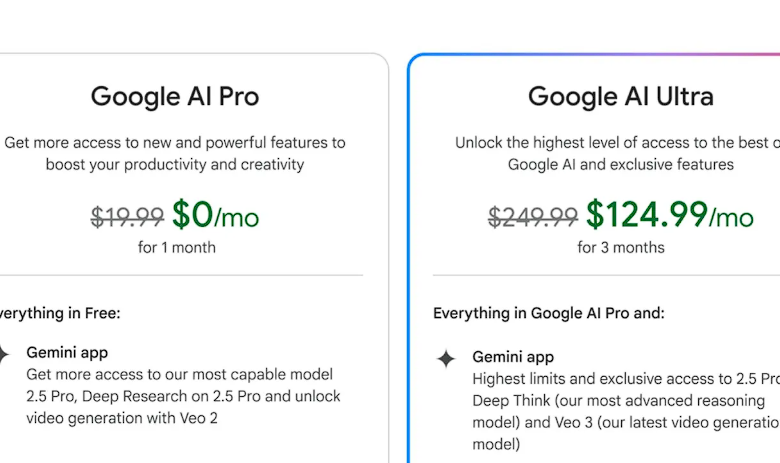Click the Google AI Ultra card's blue border
The image size is (780, 463).
pyautogui.click(x=409, y=259)
